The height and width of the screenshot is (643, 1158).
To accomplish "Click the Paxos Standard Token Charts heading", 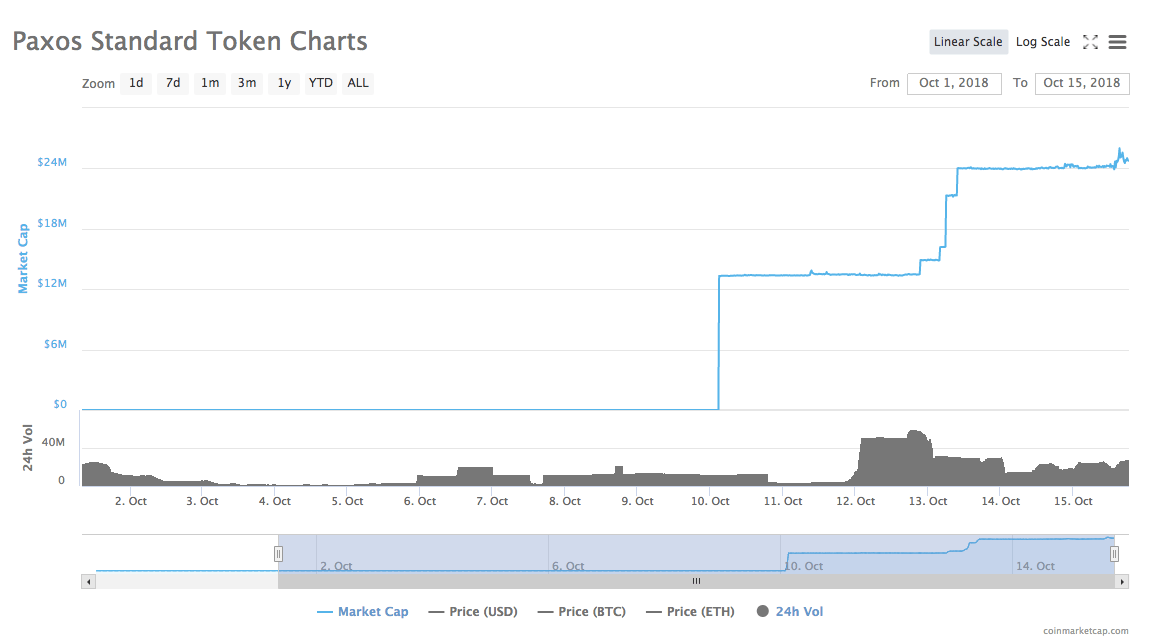I will 190,41.
